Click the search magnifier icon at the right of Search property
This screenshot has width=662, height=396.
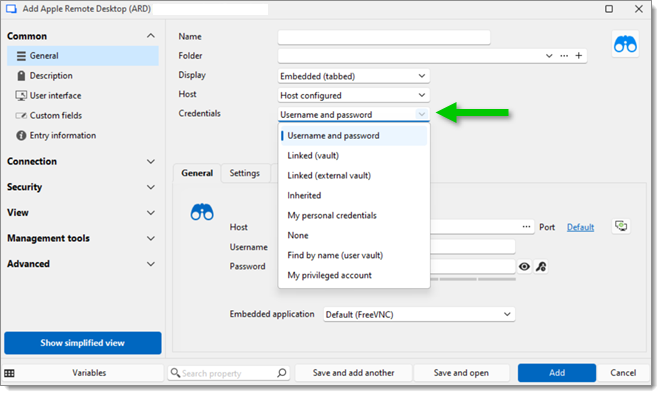282,373
